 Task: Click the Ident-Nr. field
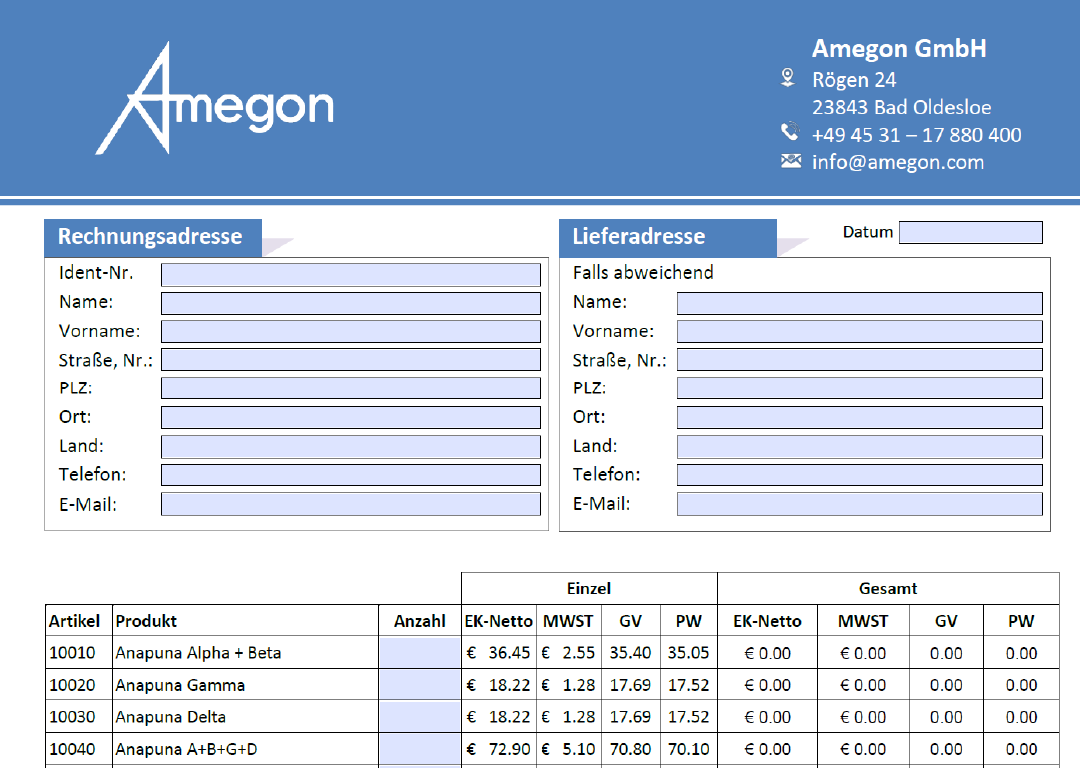(x=350, y=274)
